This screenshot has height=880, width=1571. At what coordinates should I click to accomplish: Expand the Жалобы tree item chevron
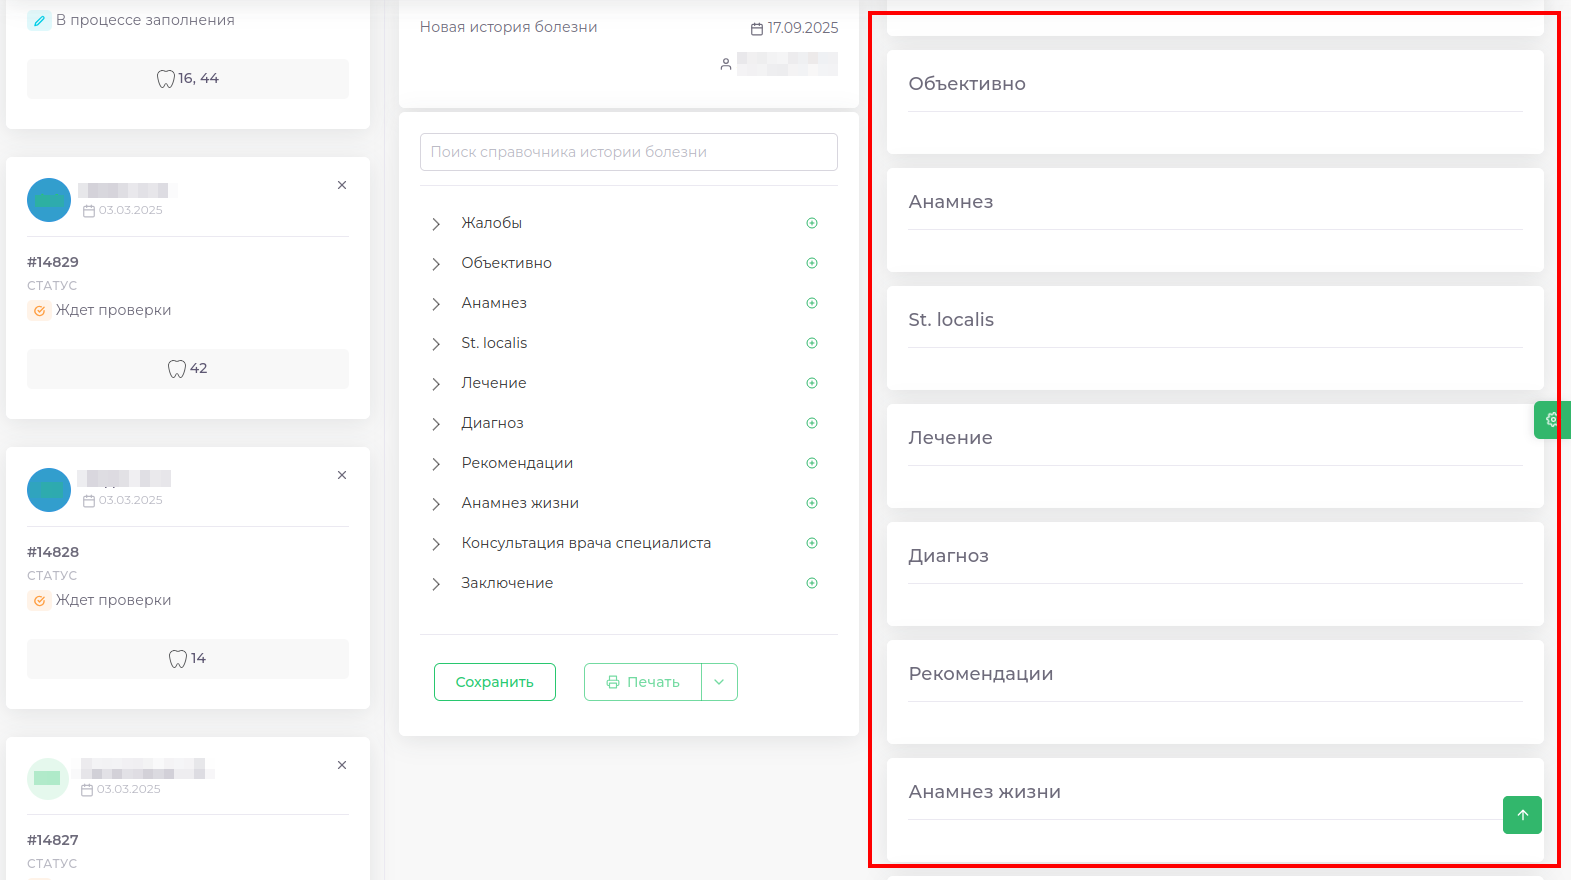436,222
